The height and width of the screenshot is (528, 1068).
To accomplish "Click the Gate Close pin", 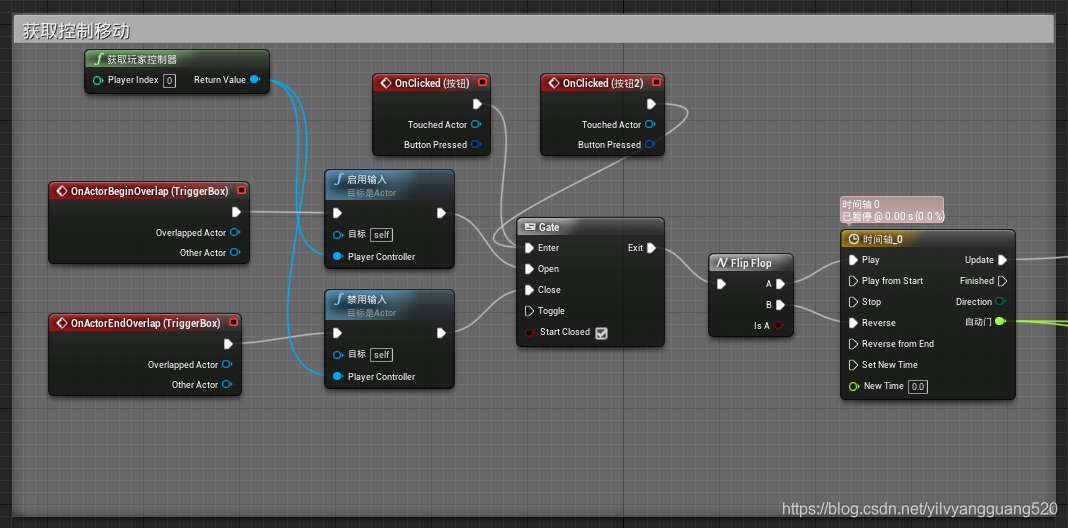I will (530, 290).
